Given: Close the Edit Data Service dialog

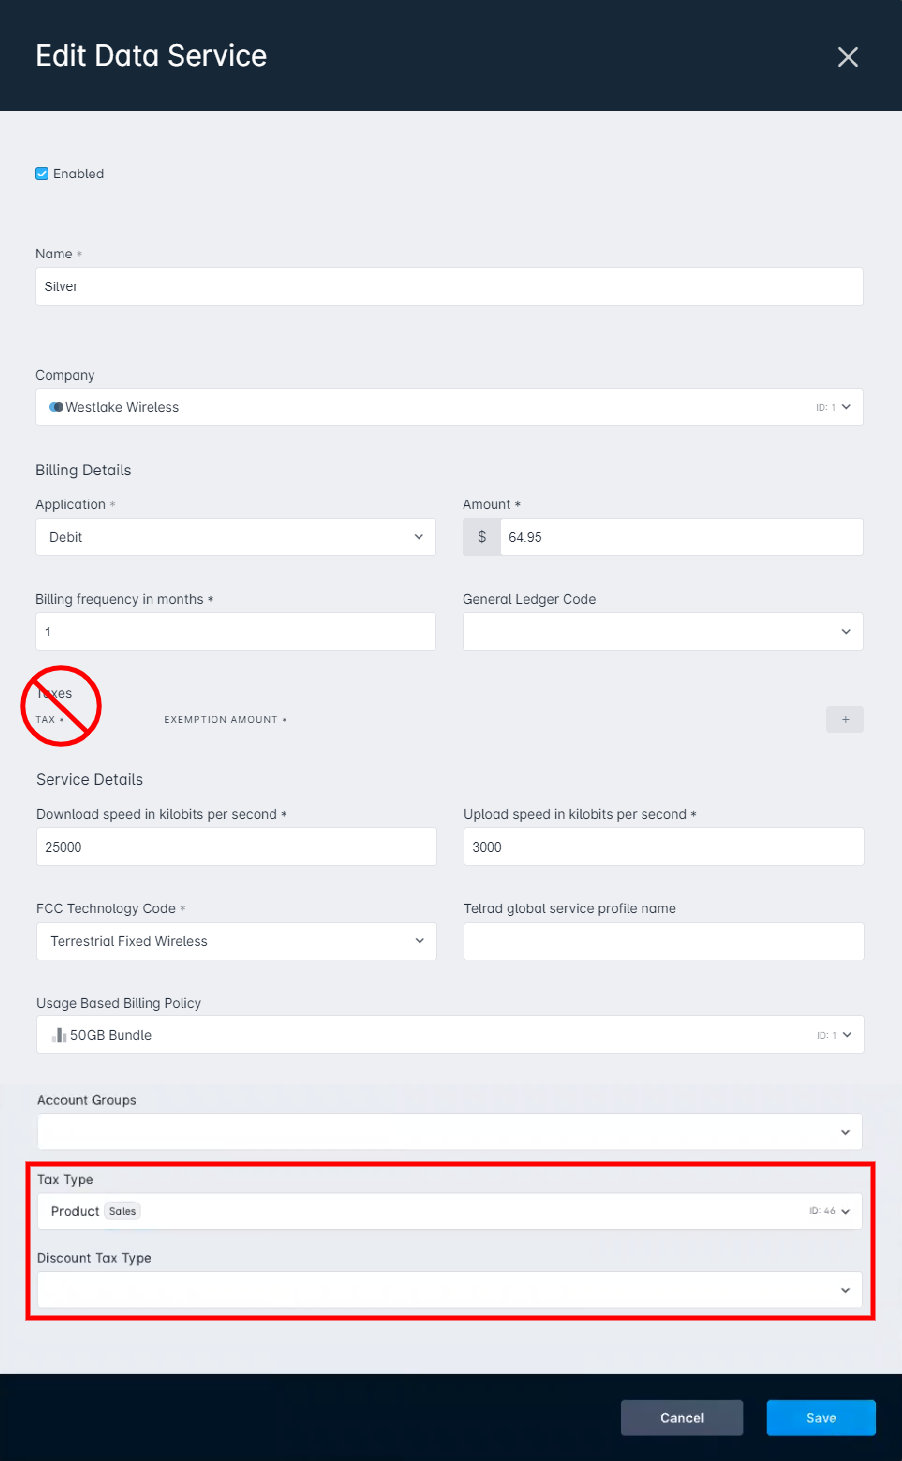Looking at the screenshot, I should point(848,57).
